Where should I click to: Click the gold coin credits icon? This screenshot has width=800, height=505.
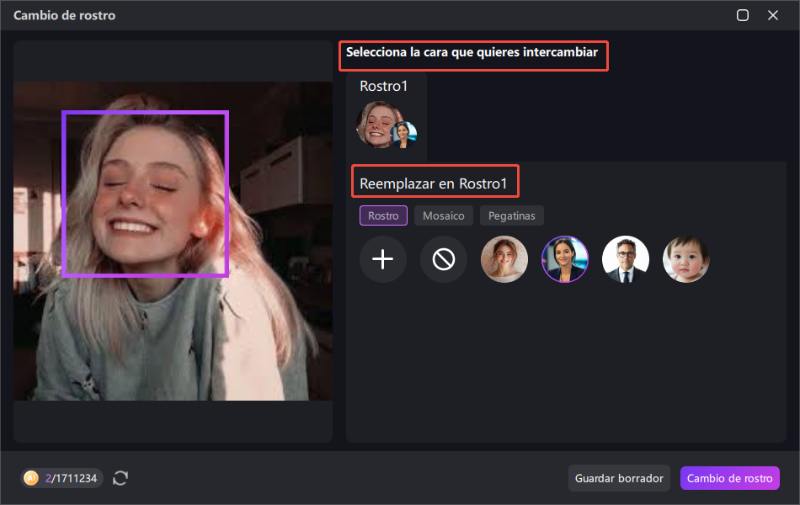[x=31, y=478]
